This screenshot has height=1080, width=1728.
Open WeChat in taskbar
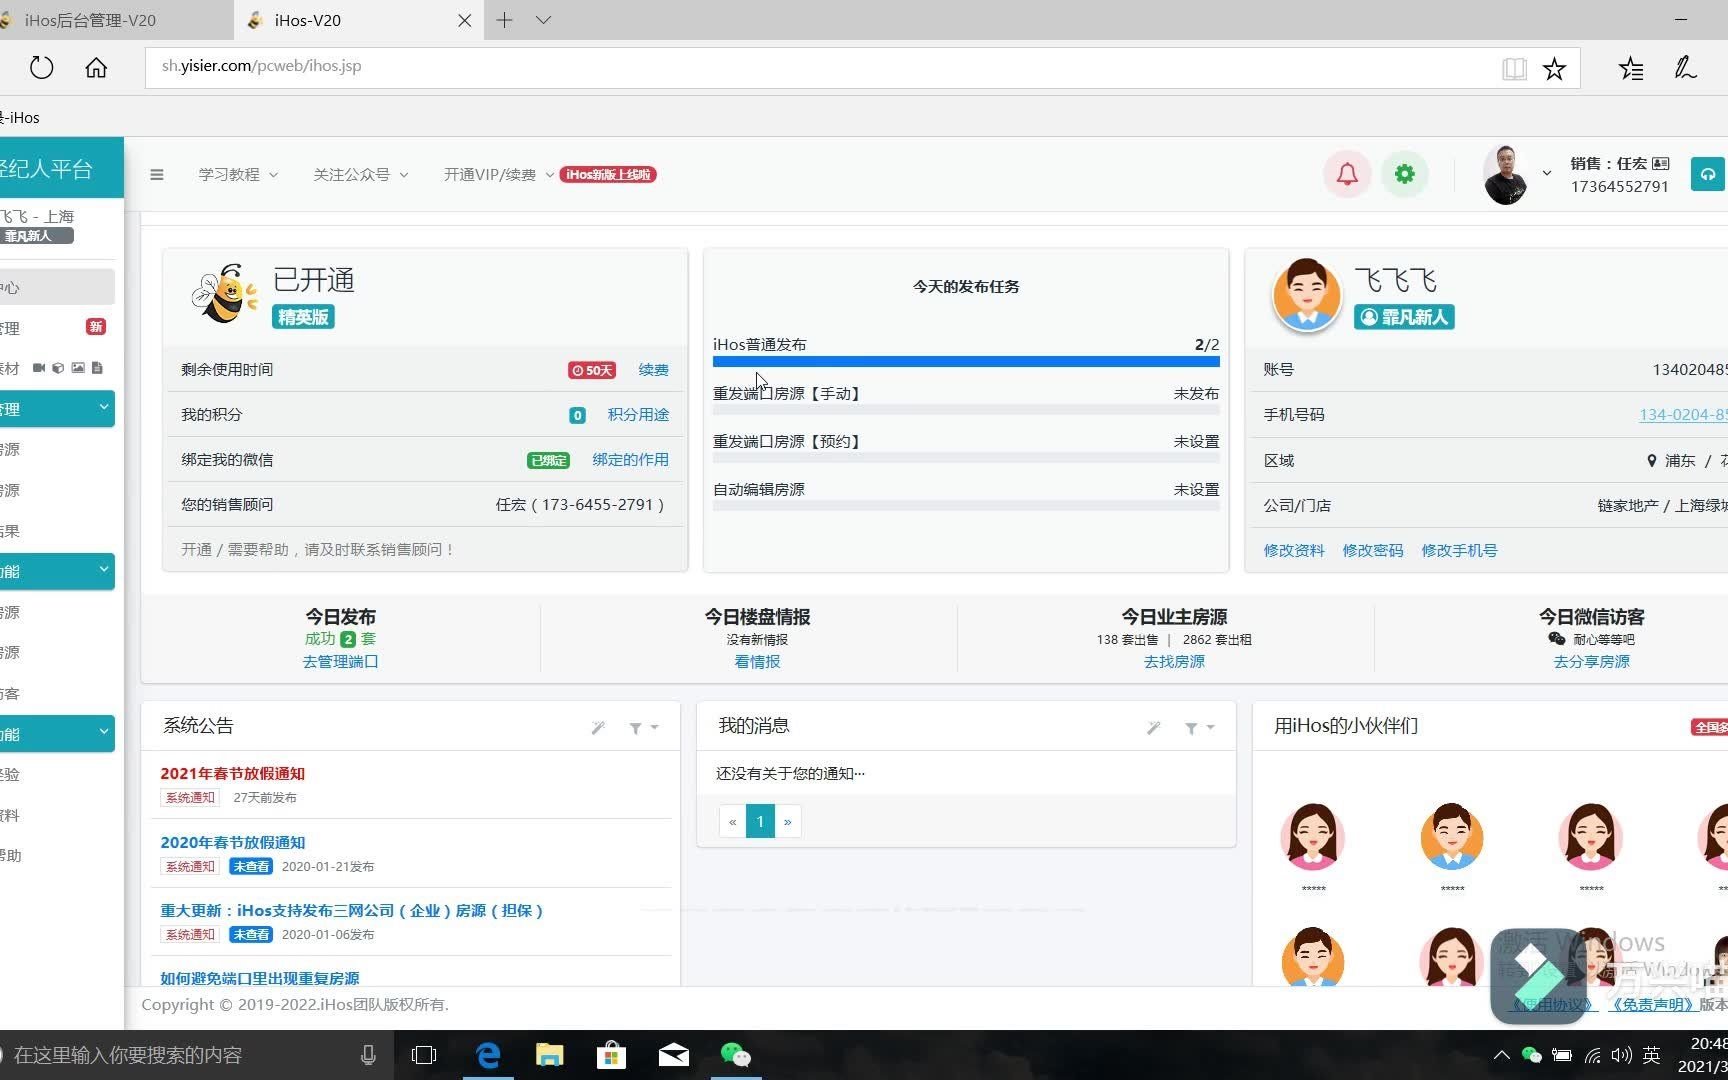click(x=736, y=1055)
